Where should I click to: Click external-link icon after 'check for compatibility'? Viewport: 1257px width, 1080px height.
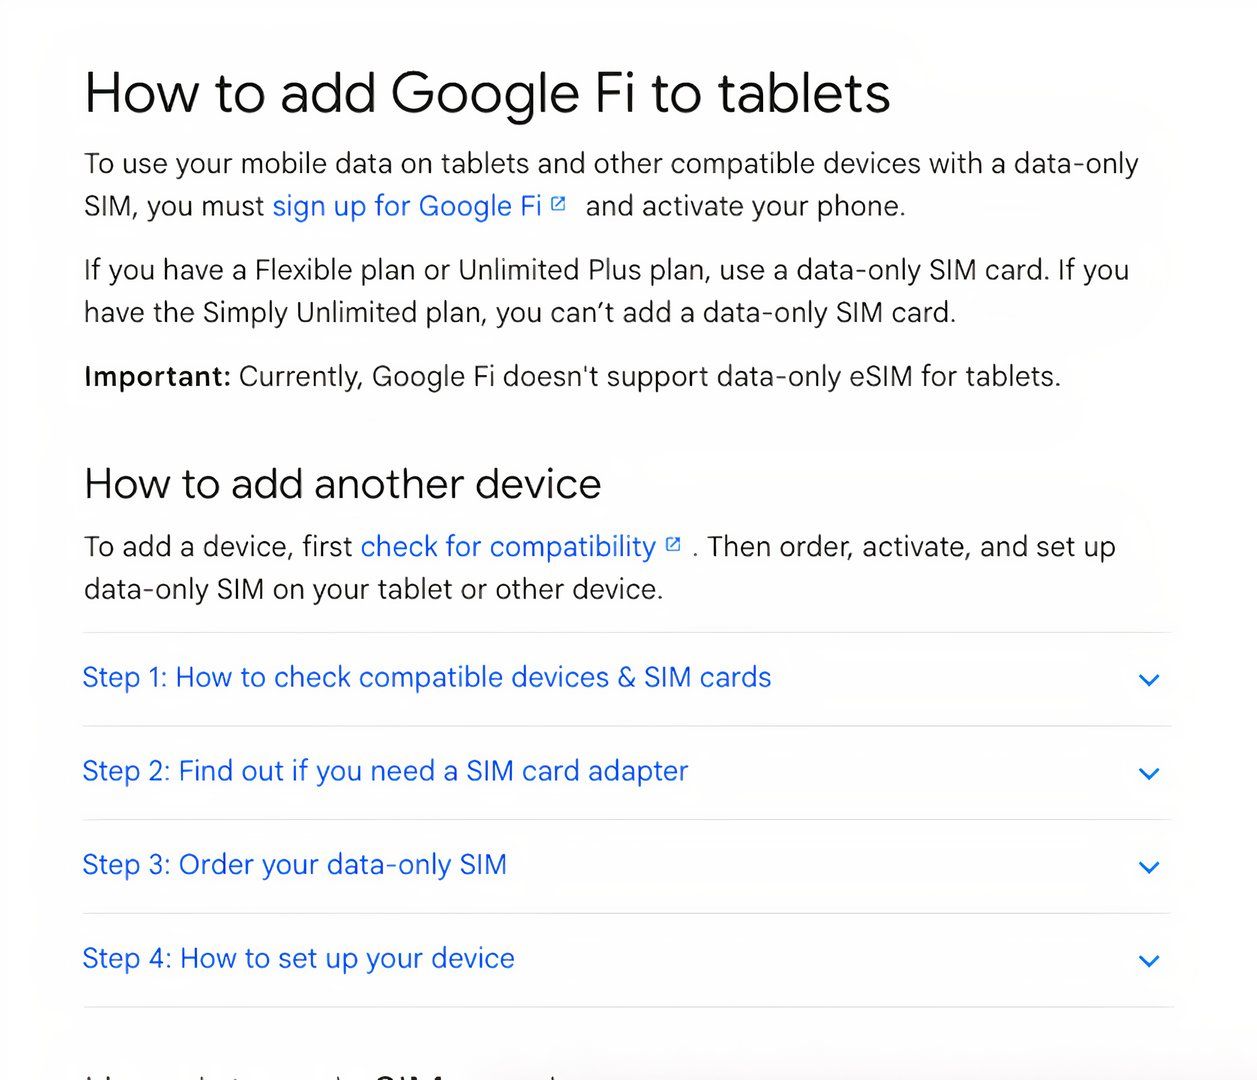[673, 545]
